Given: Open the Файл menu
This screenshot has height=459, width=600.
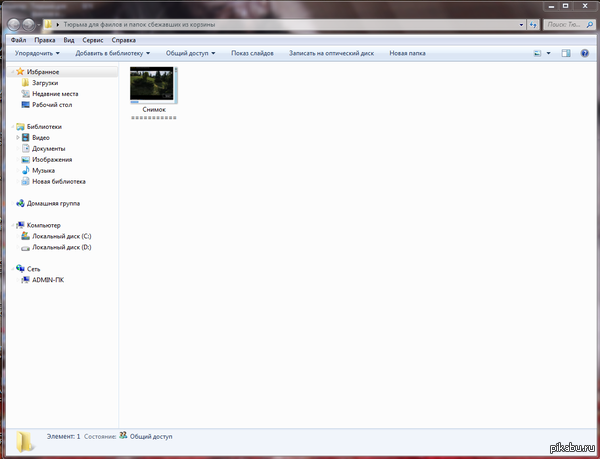Looking at the screenshot, I should coord(18,40).
